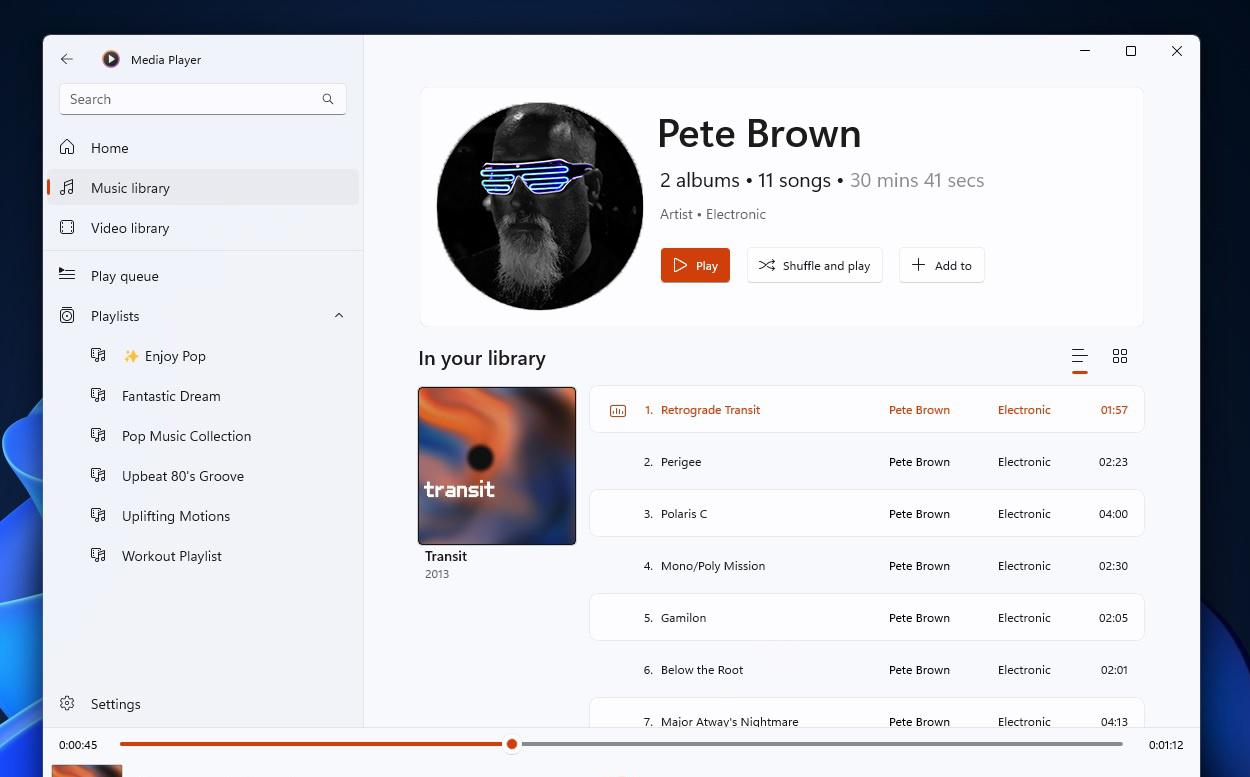
Task: Click the Add to button
Action: pyautogui.click(x=942, y=265)
